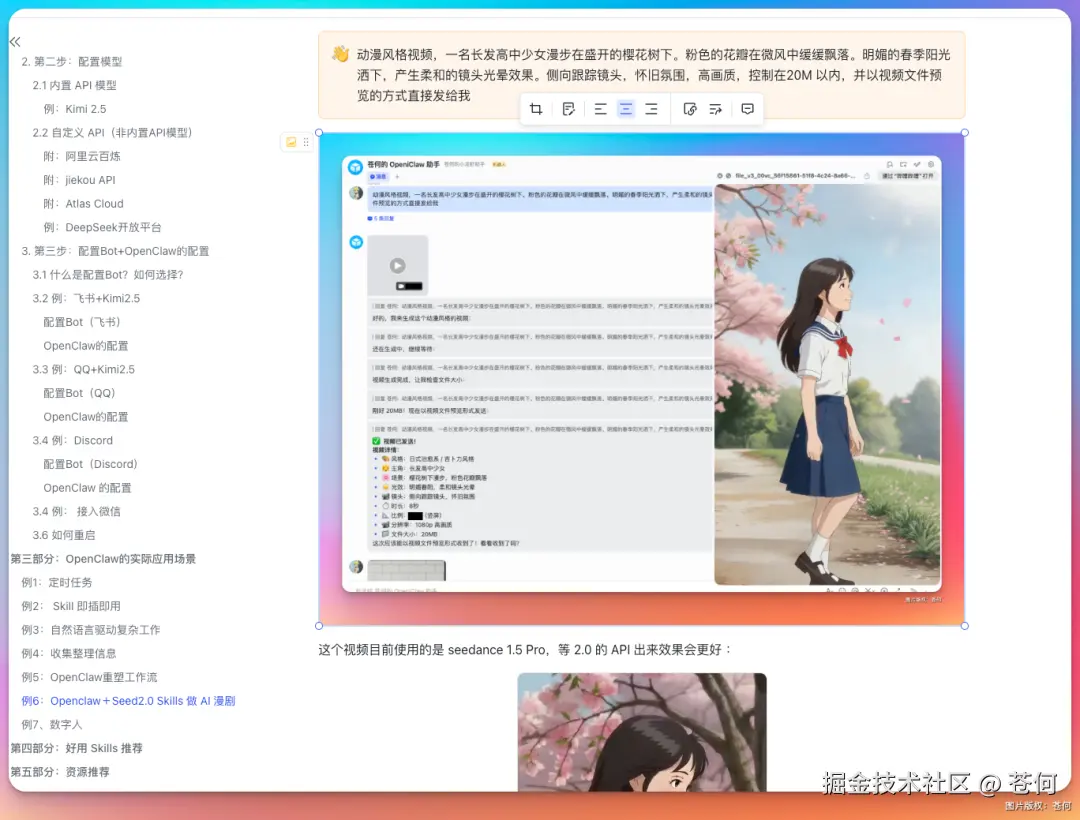Toggle left alignment for the image
Screen dimensions: 1080x820
[601, 108]
